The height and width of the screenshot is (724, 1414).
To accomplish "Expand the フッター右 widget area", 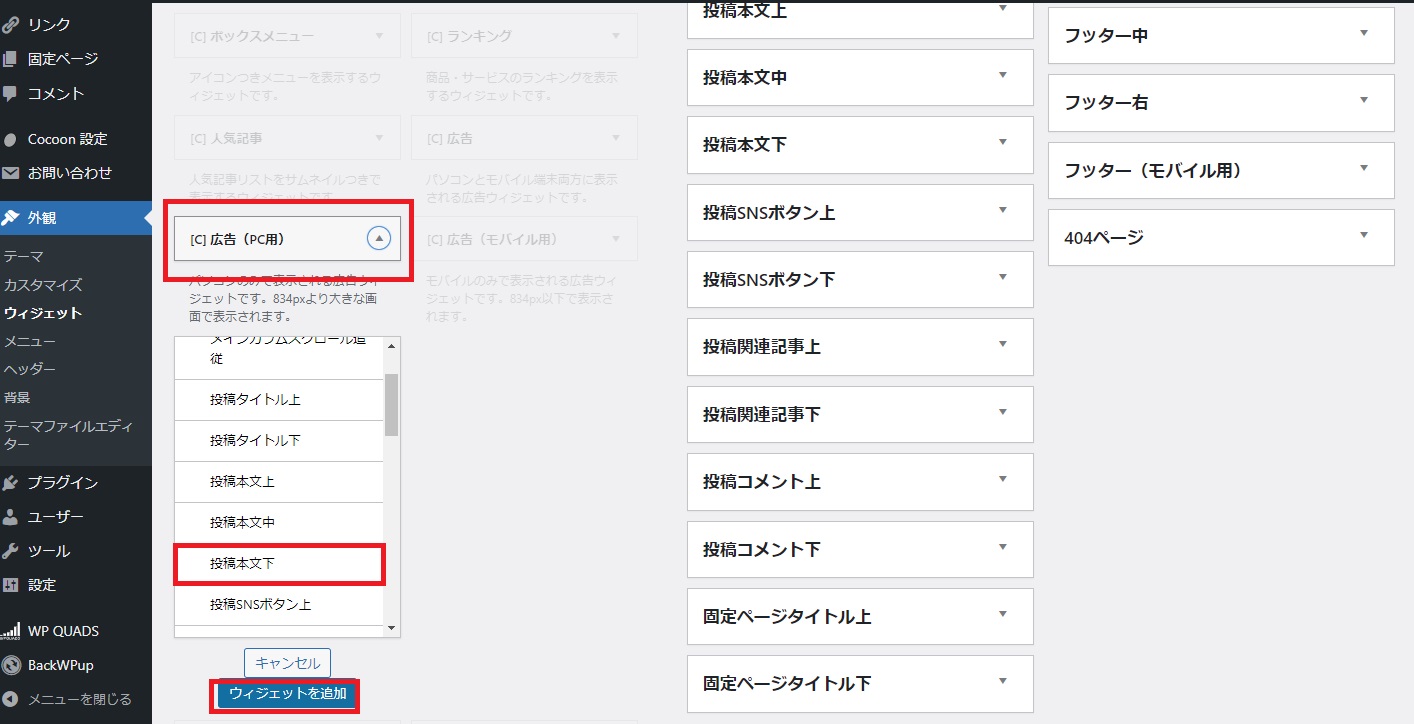I will click(x=1363, y=101).
